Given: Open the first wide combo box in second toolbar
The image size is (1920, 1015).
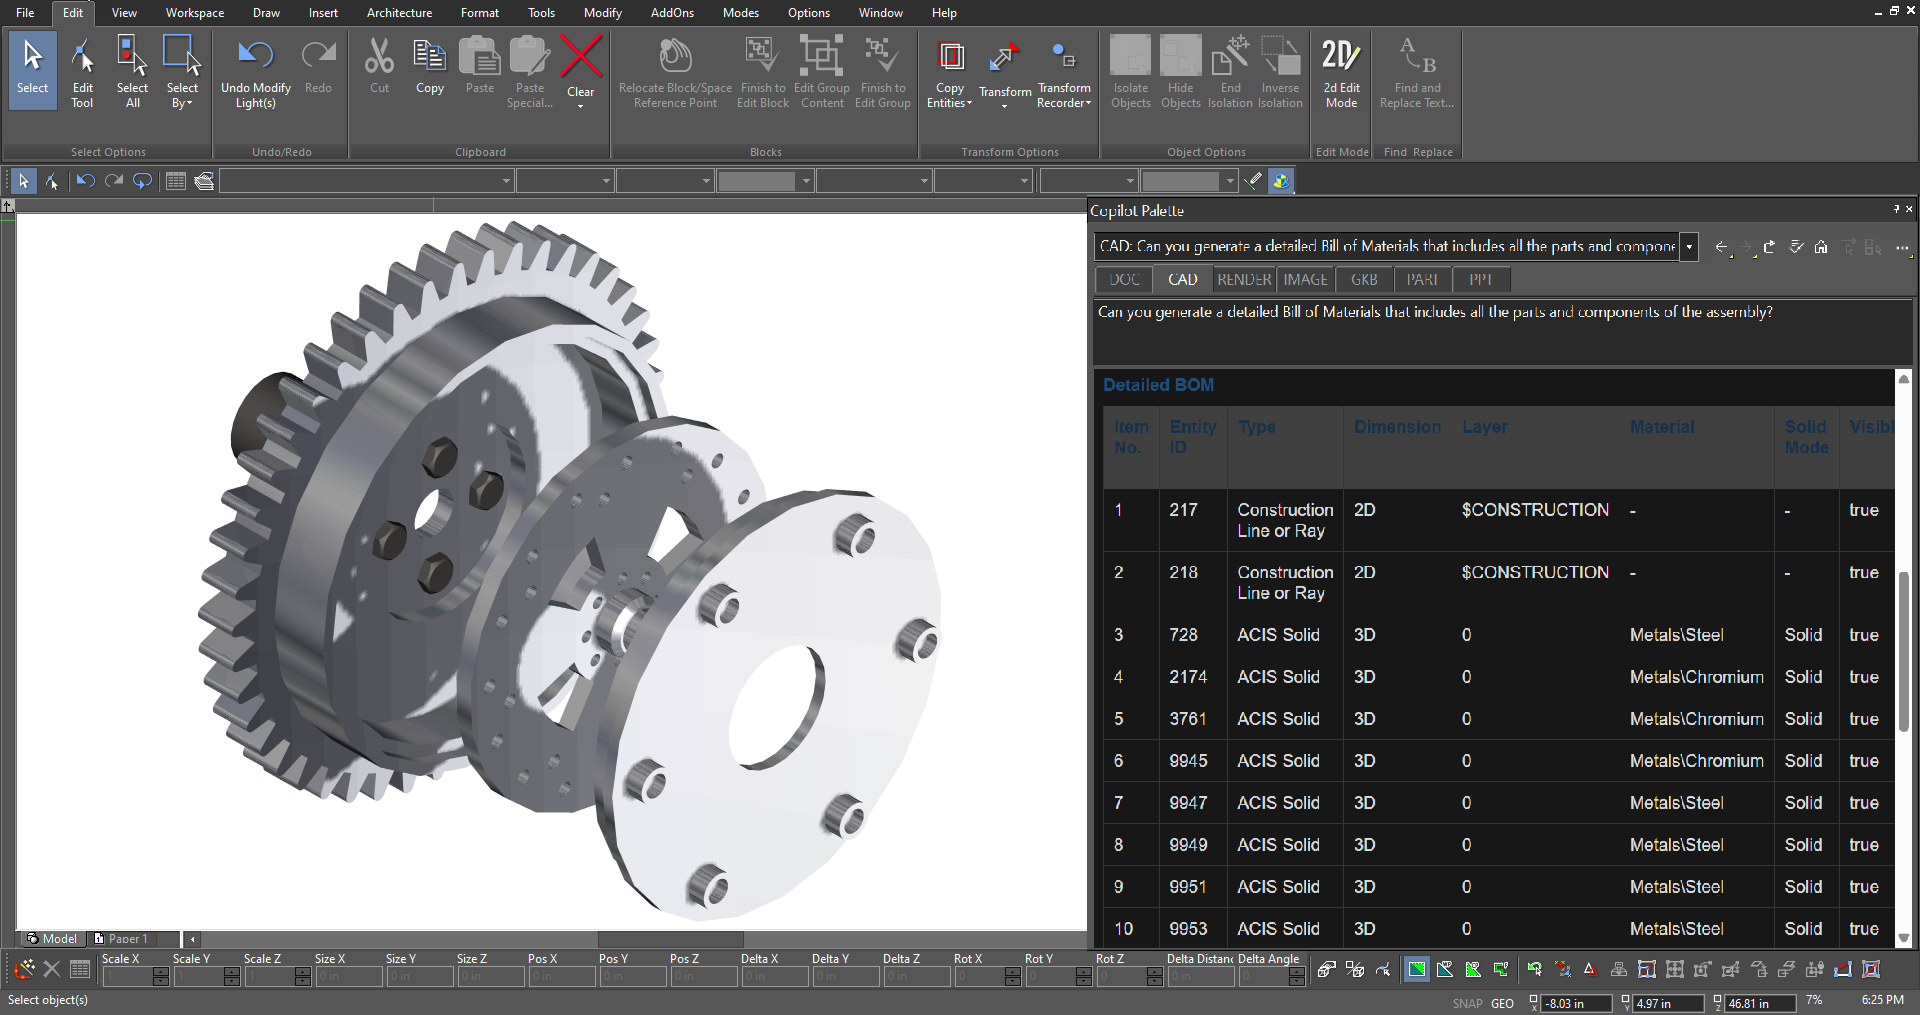Looking at the screenshot, I should [366, 181].
